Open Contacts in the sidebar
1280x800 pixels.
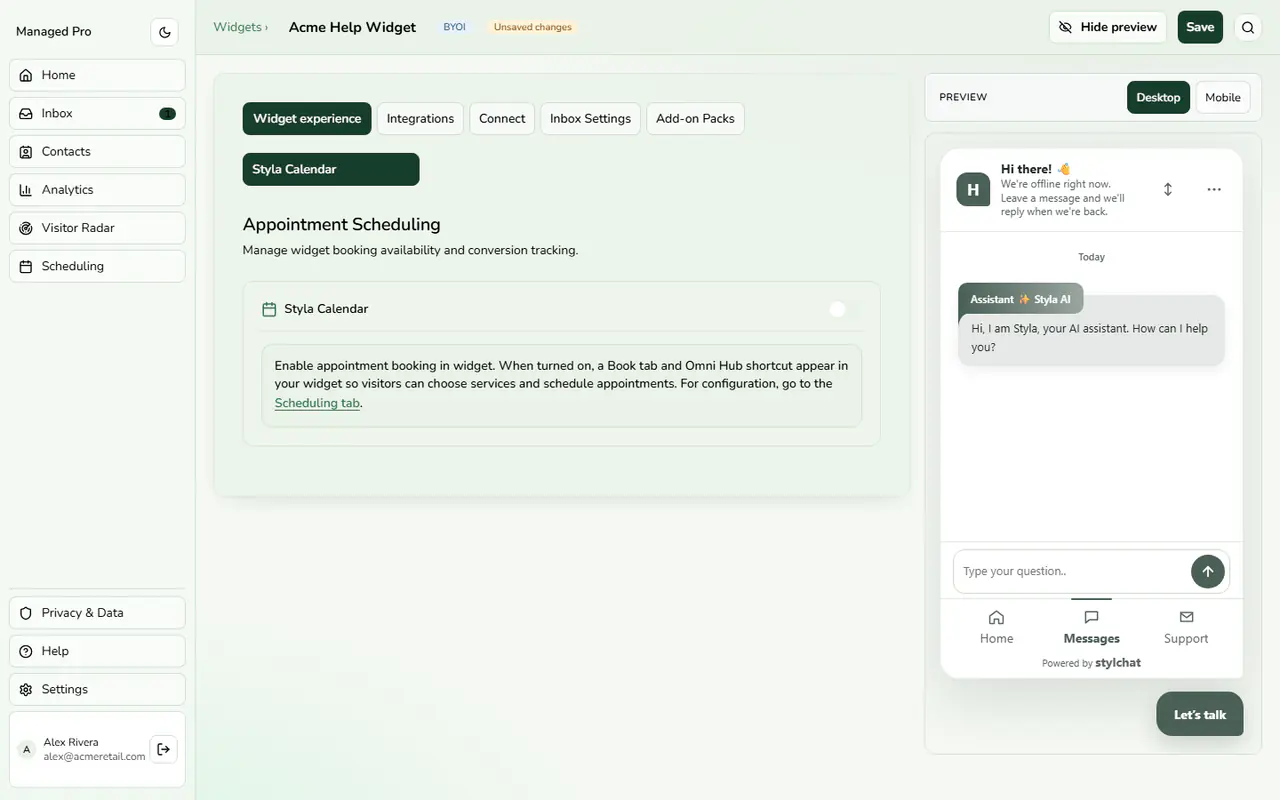coord(97,151)
